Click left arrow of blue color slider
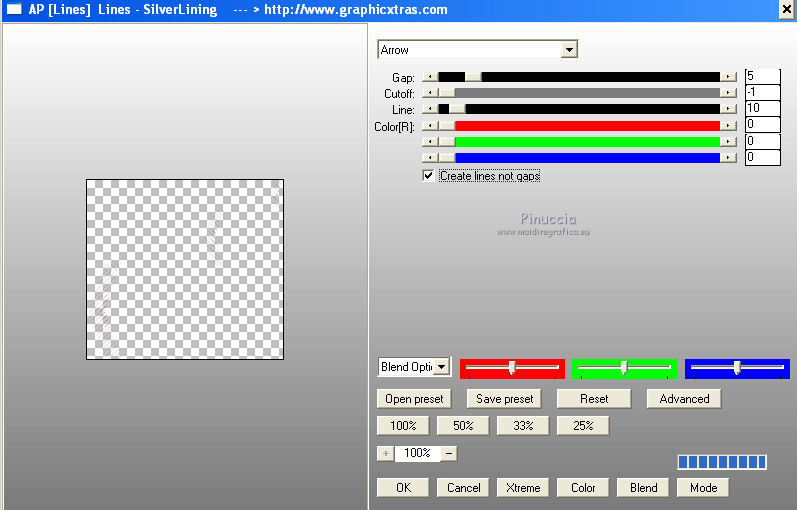 coord(430,158)
